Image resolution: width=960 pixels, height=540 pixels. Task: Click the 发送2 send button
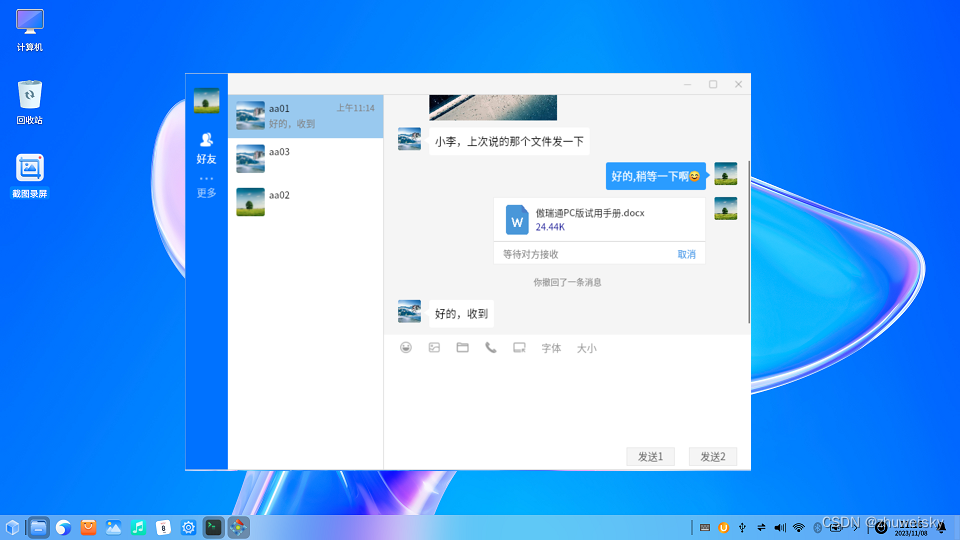point(713,457)
